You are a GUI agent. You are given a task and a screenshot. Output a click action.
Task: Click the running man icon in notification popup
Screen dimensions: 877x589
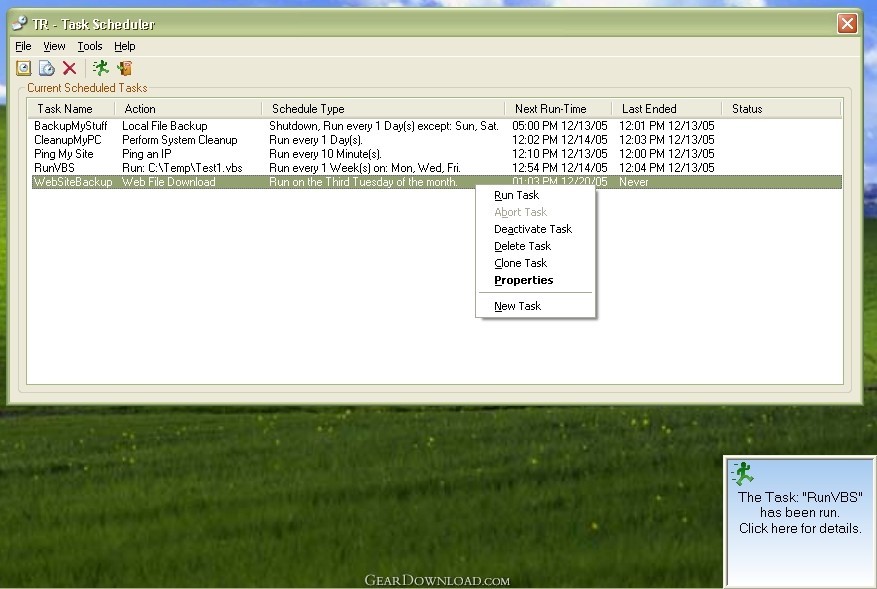pyautogui.click(x=743, y=473)
